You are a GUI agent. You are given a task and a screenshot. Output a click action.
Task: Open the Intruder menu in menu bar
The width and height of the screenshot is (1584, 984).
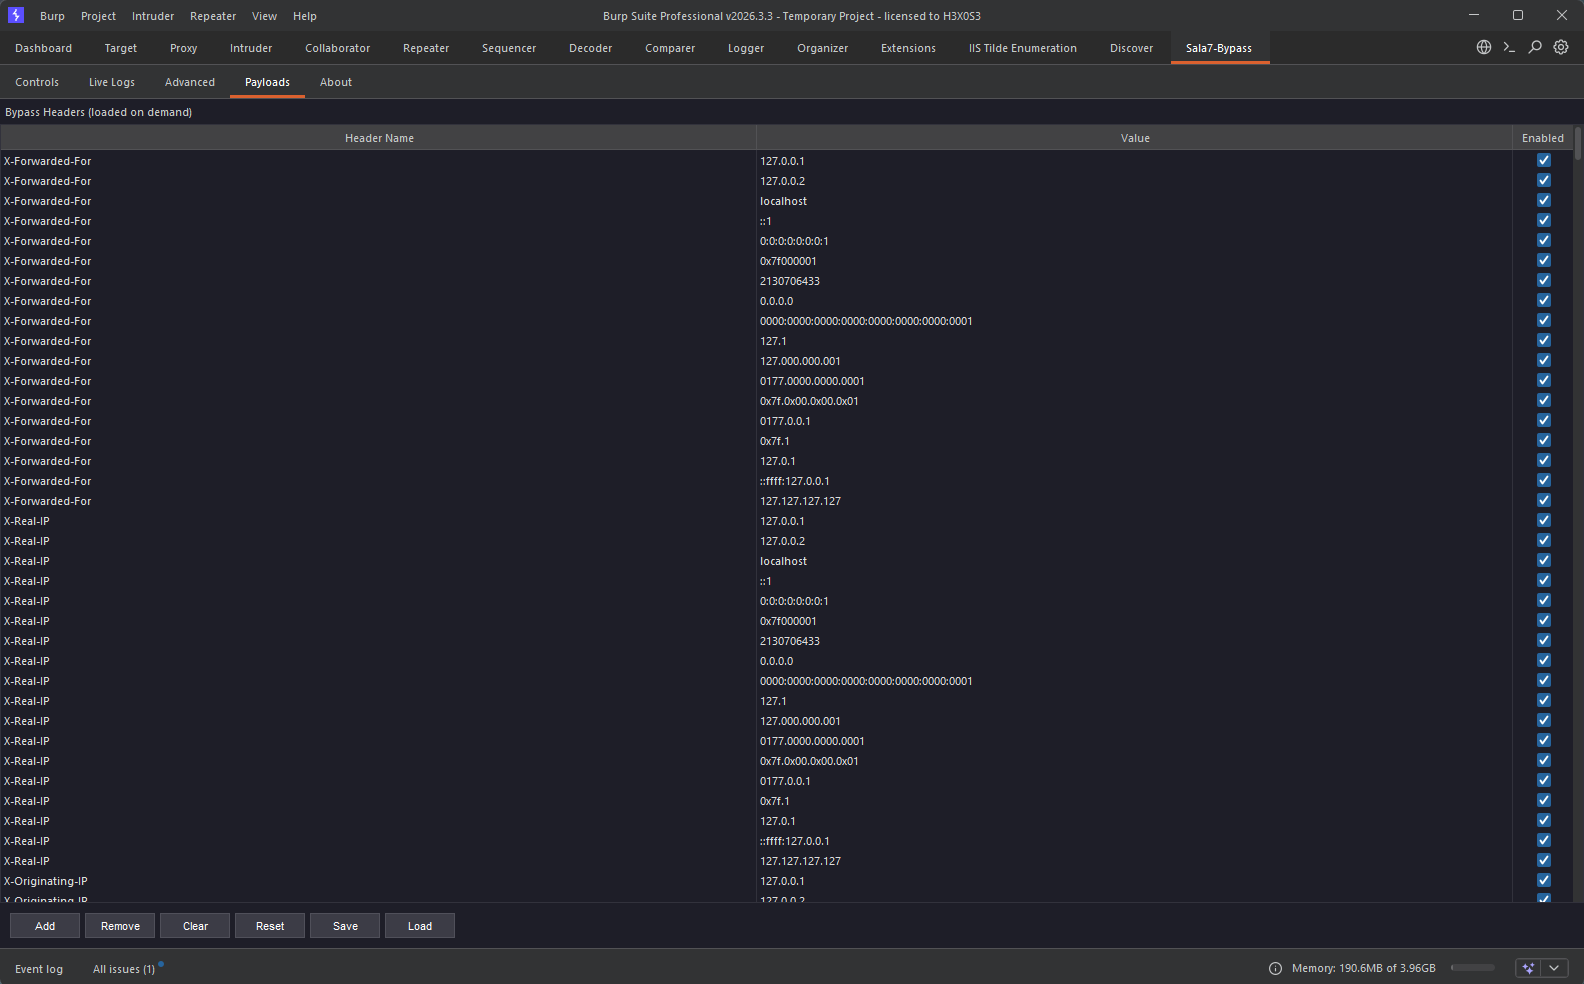[x=153, y=16]
